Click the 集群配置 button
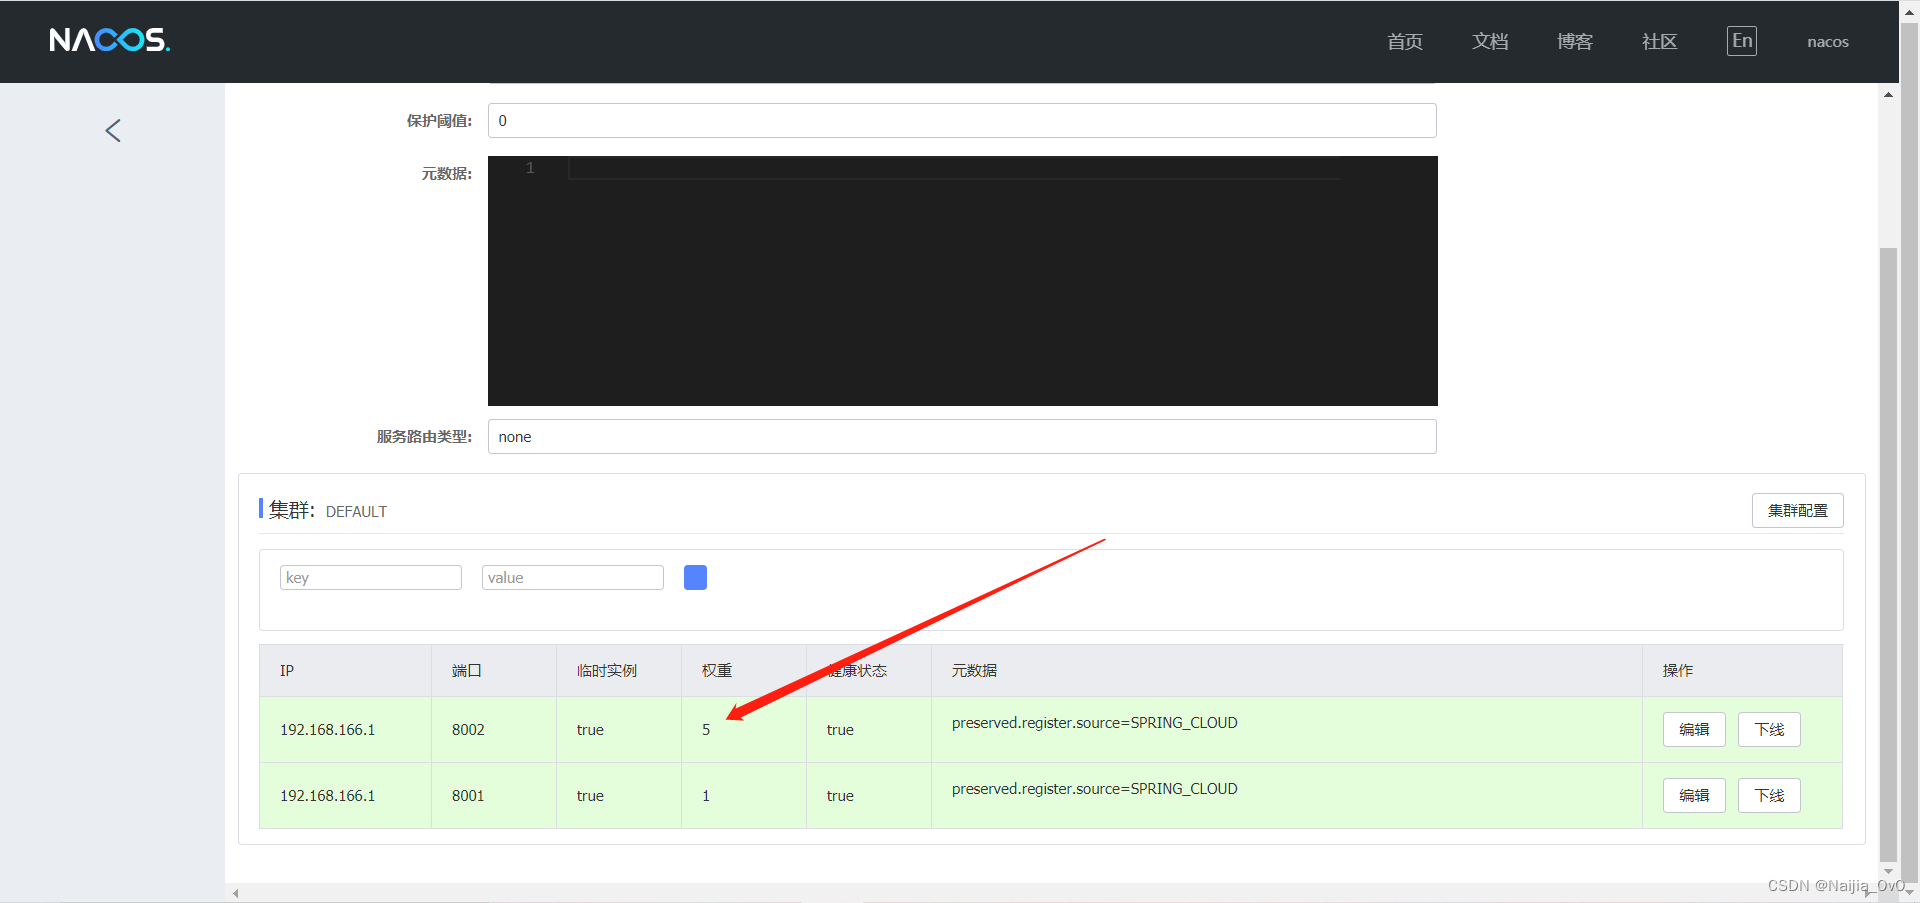The image size is (1920, 903). click(1797, 510)
